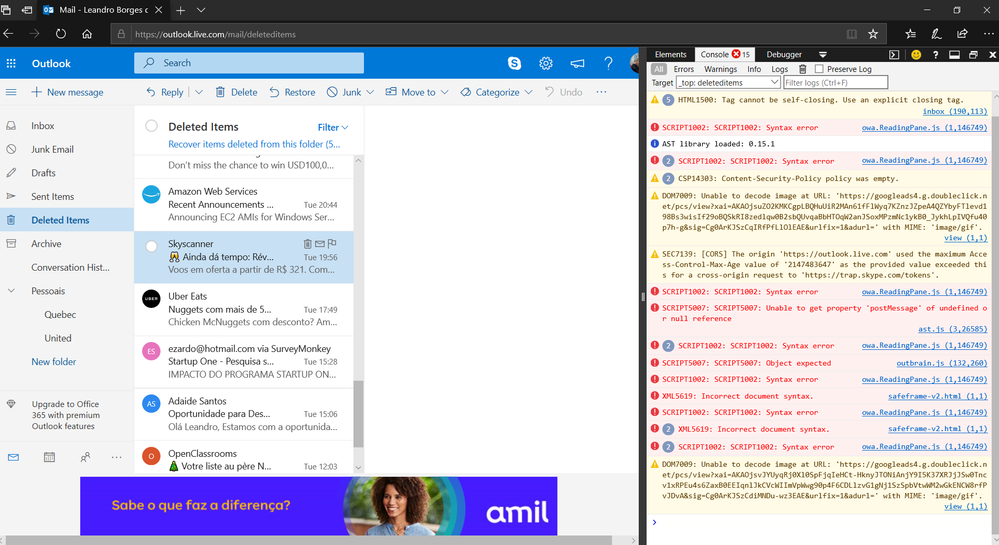This screenshot has width=999, height=545.
Task: Toggle All filter in console
Action: (x=659, y=69)
